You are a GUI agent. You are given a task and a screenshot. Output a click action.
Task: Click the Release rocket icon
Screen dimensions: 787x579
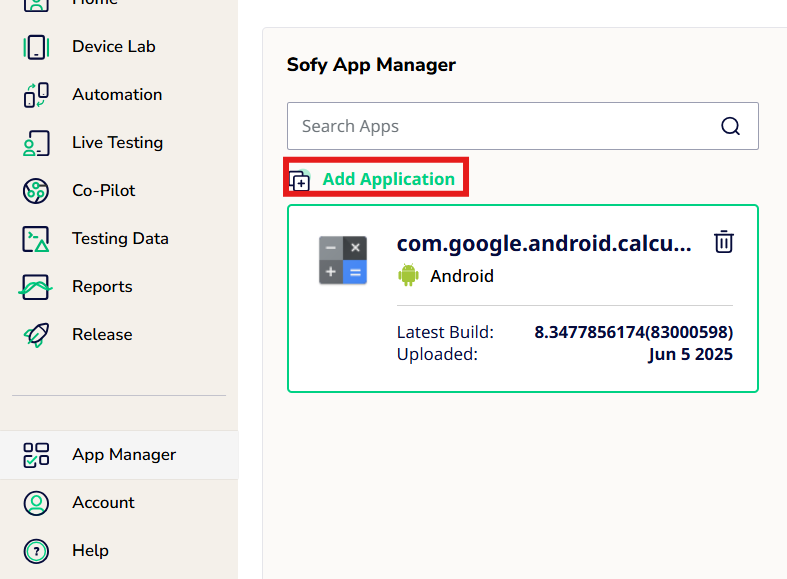pos(36,335)
